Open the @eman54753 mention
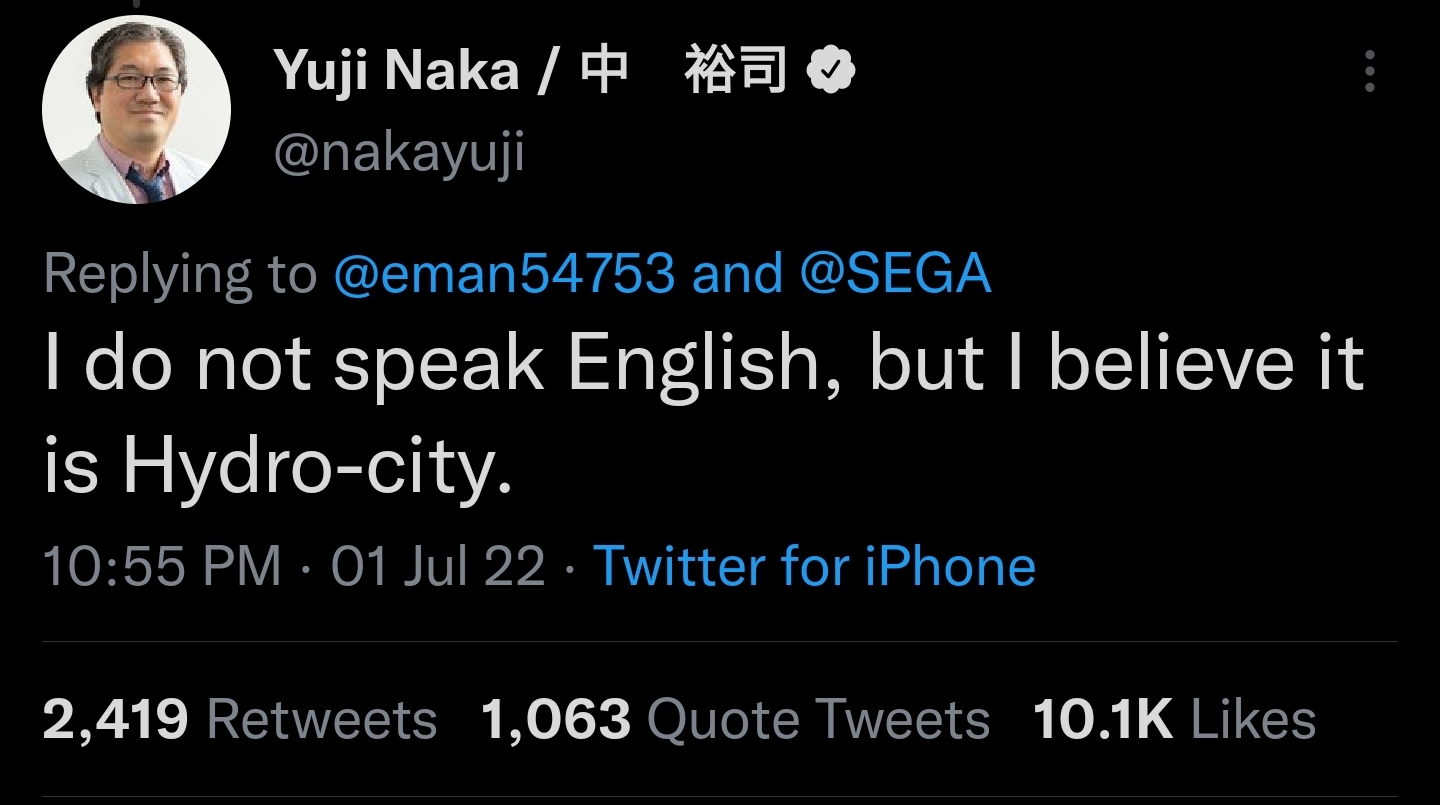Screen dimensions: 1440x805 (x=503, y=274)
